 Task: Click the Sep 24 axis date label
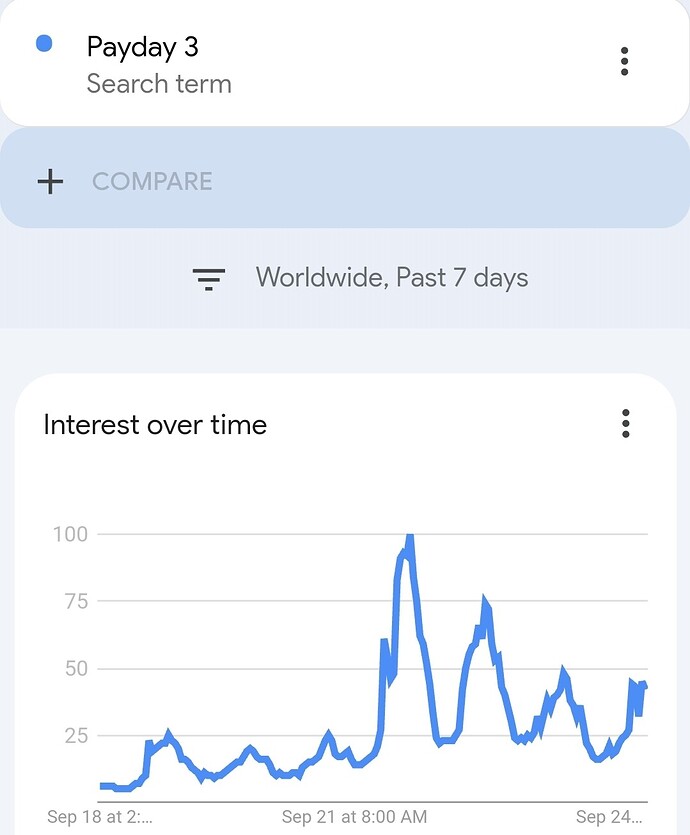click(x=609, y=816)
